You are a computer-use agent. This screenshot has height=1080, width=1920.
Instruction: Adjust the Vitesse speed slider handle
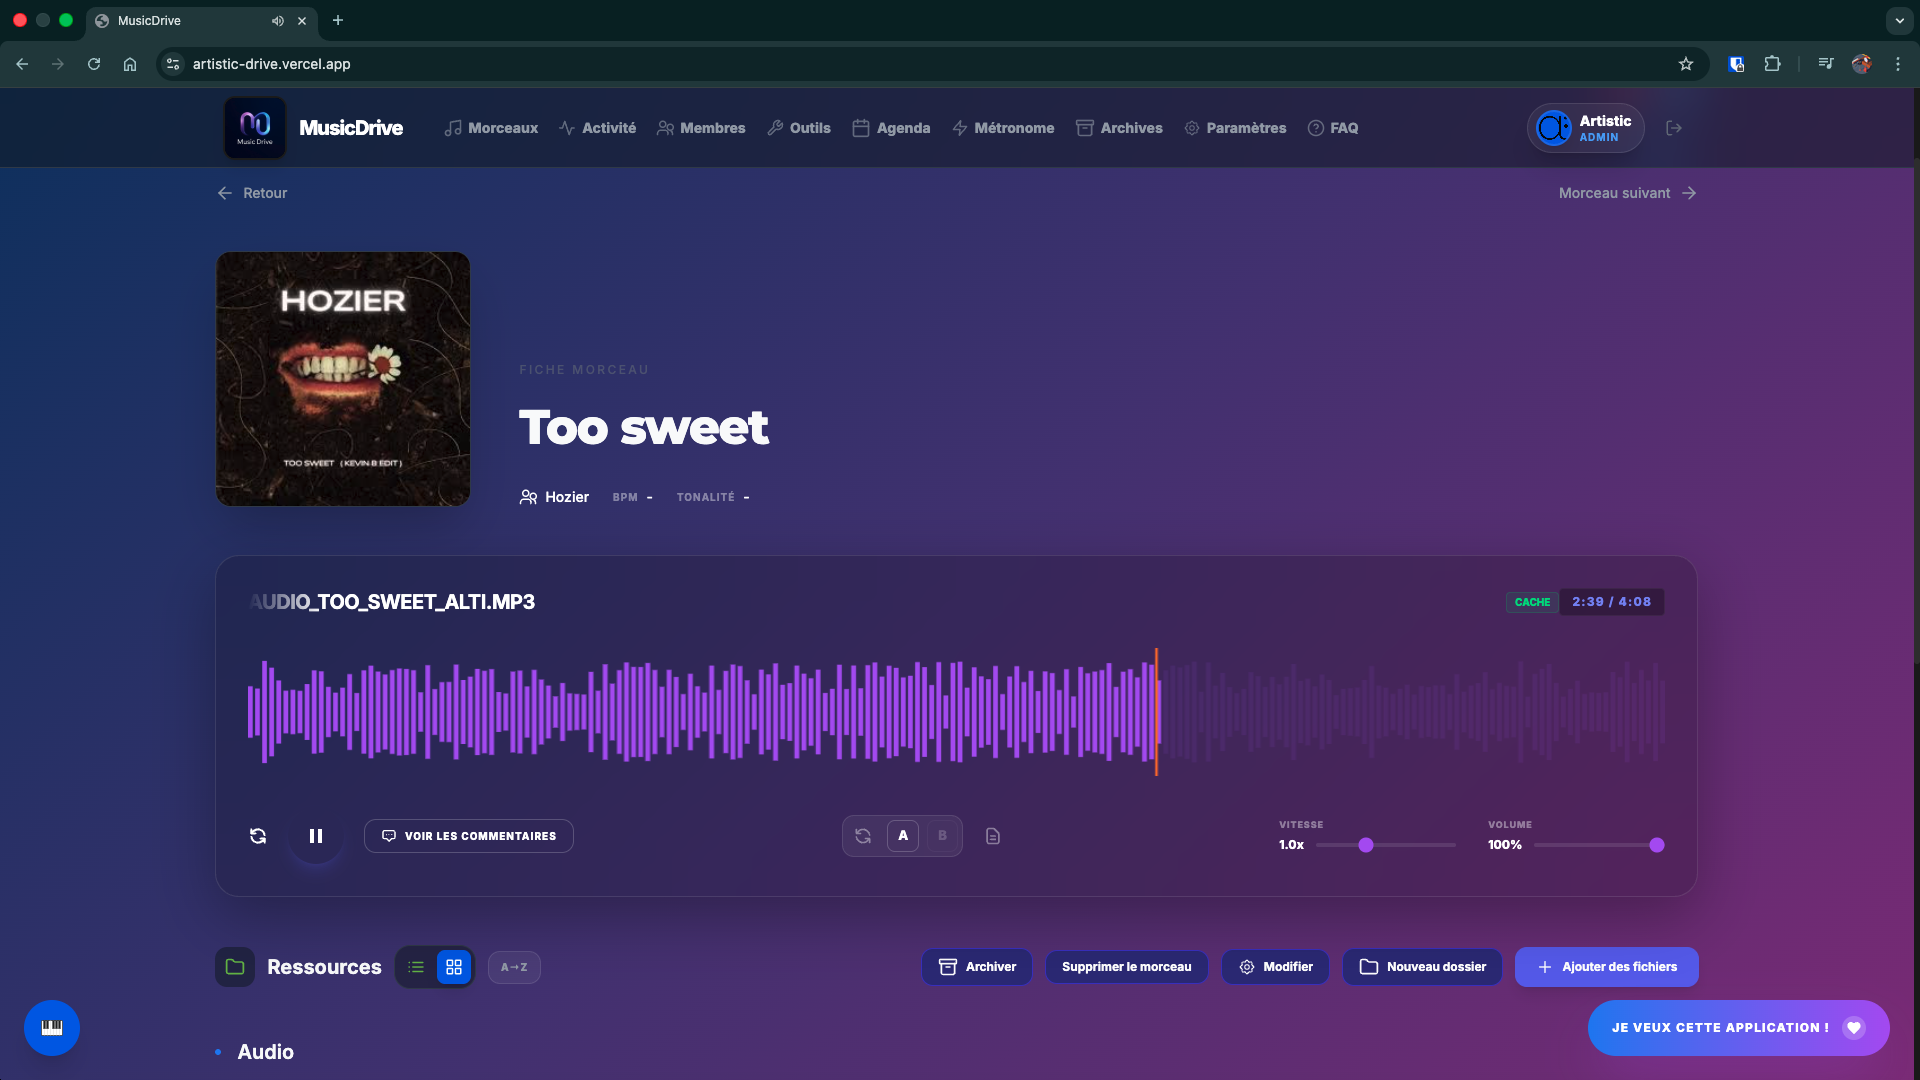[x=1366, y=845]
